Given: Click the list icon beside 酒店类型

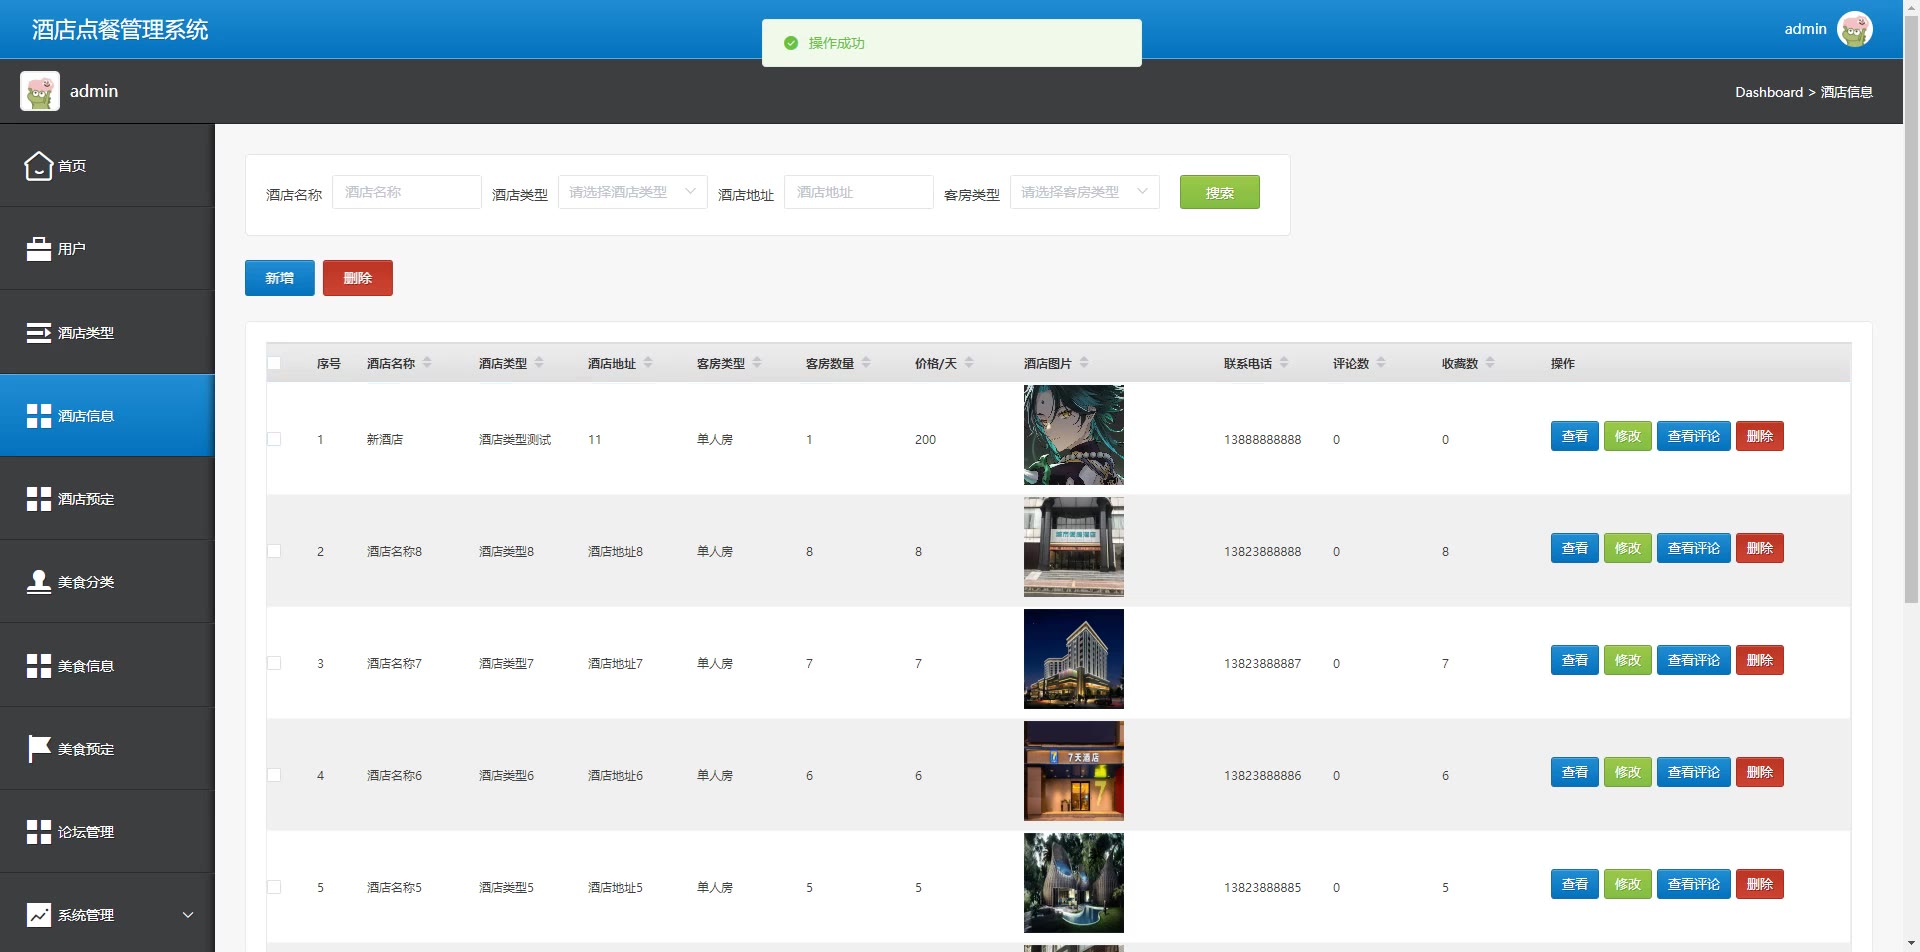Looking at the screenshot, I should point(38,332).
